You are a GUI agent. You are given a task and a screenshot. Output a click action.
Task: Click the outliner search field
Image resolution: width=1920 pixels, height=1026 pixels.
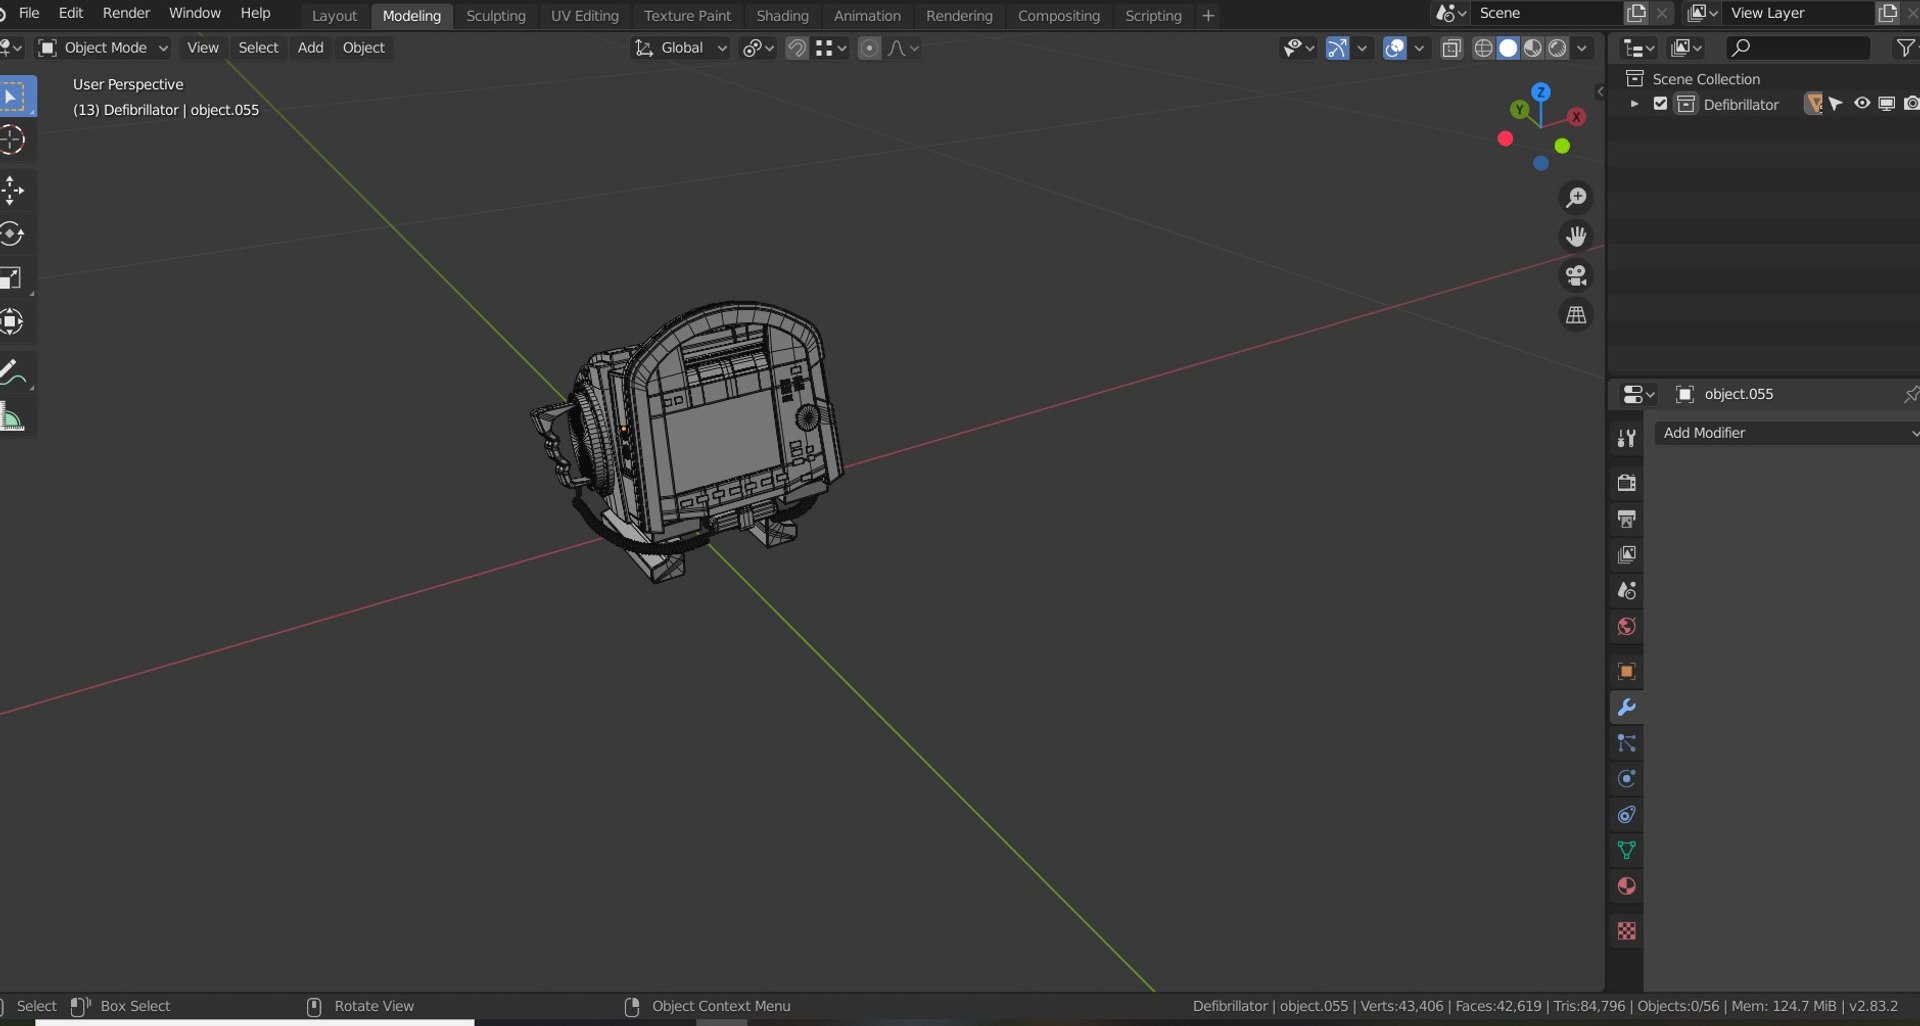pyautogui.click(x=1797, y=48)
